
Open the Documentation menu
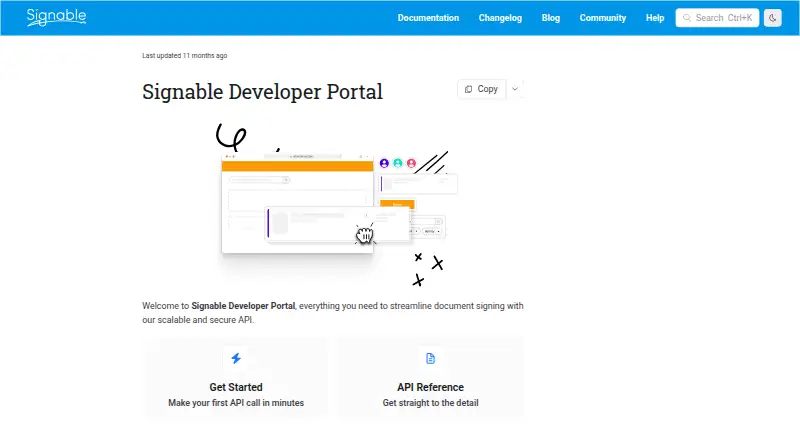tap(428, 18)
